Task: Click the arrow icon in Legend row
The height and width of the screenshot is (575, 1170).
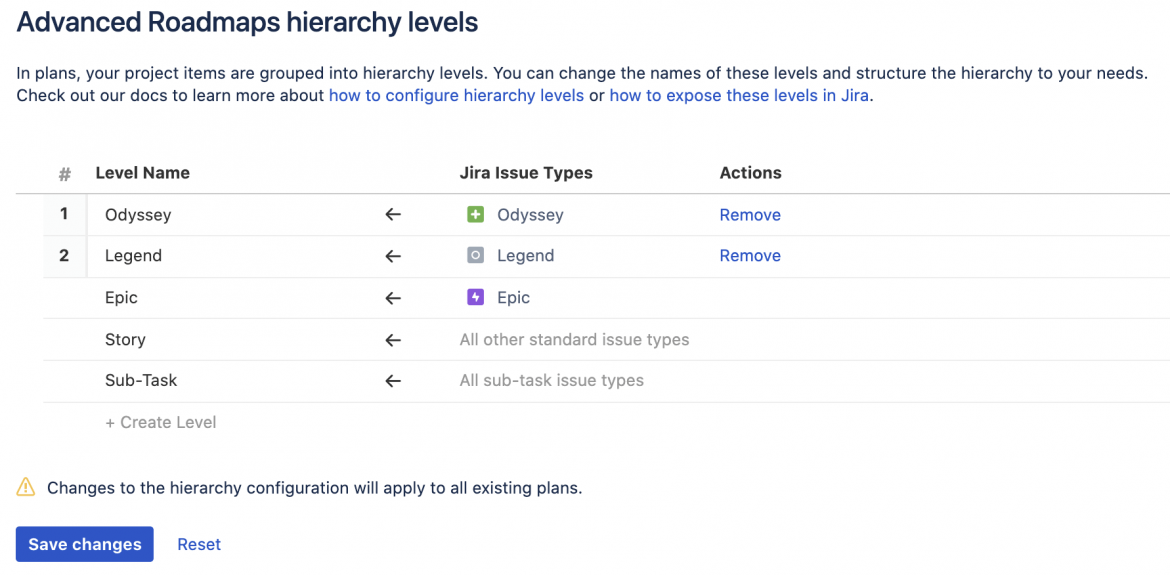Action: 393,256
